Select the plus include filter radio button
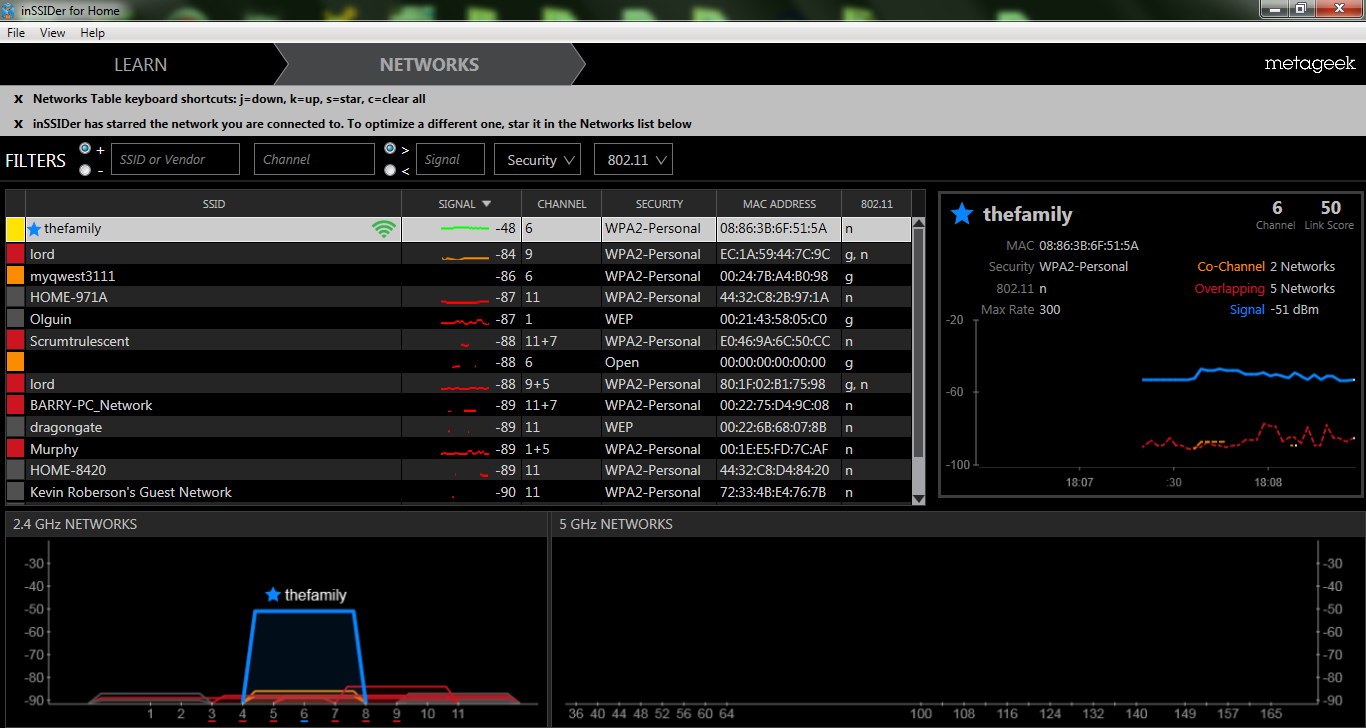1366x728 pixels. pyautogui.click(x=84, y=149)
